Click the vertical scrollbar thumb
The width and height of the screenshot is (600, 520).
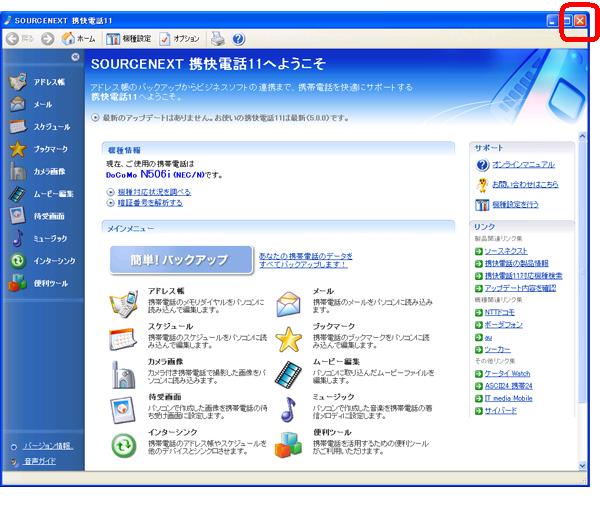pyautogui.click(x=582, y=271)
